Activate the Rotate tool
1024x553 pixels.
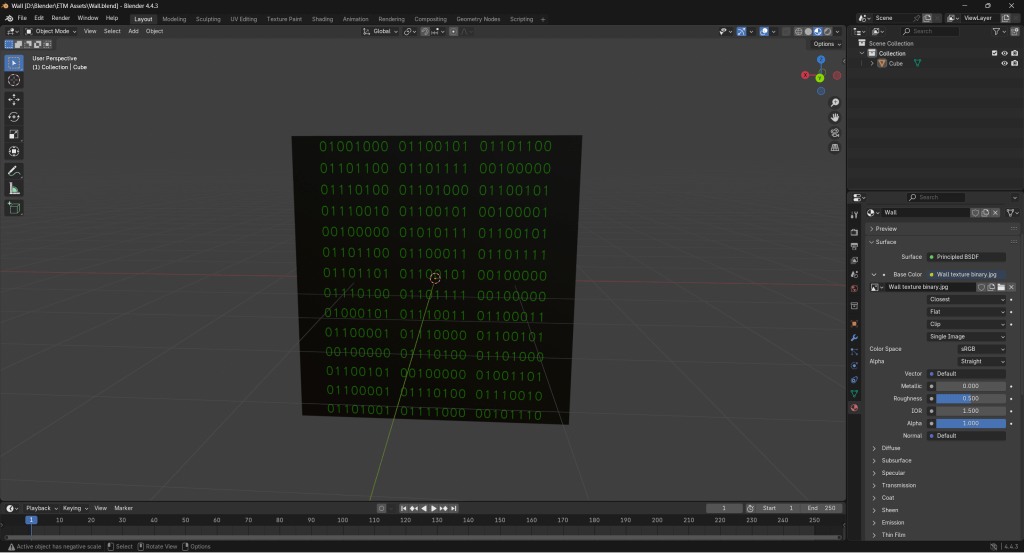click(x=14, y=117)
